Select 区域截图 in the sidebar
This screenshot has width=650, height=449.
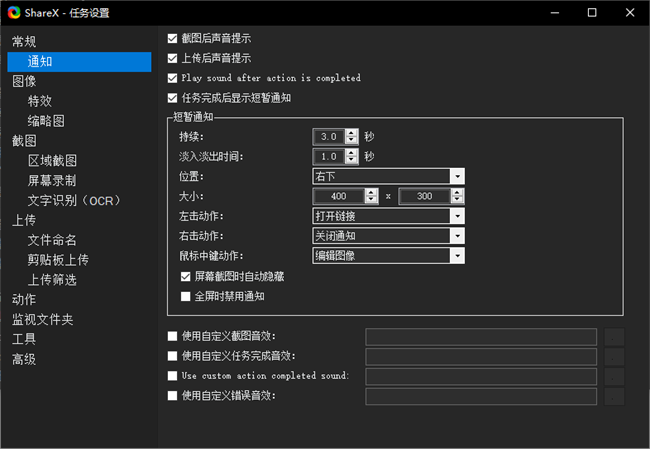point(52,161)
